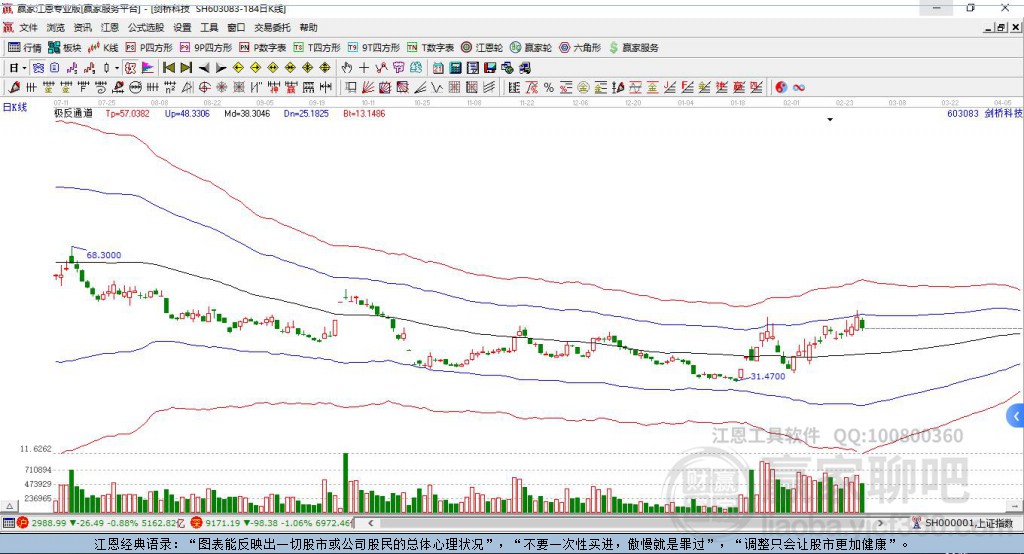The height and width of the screenshot is (554, 1024).
Task: Open the calendar icon showing 21
Action: click(438, 68)
